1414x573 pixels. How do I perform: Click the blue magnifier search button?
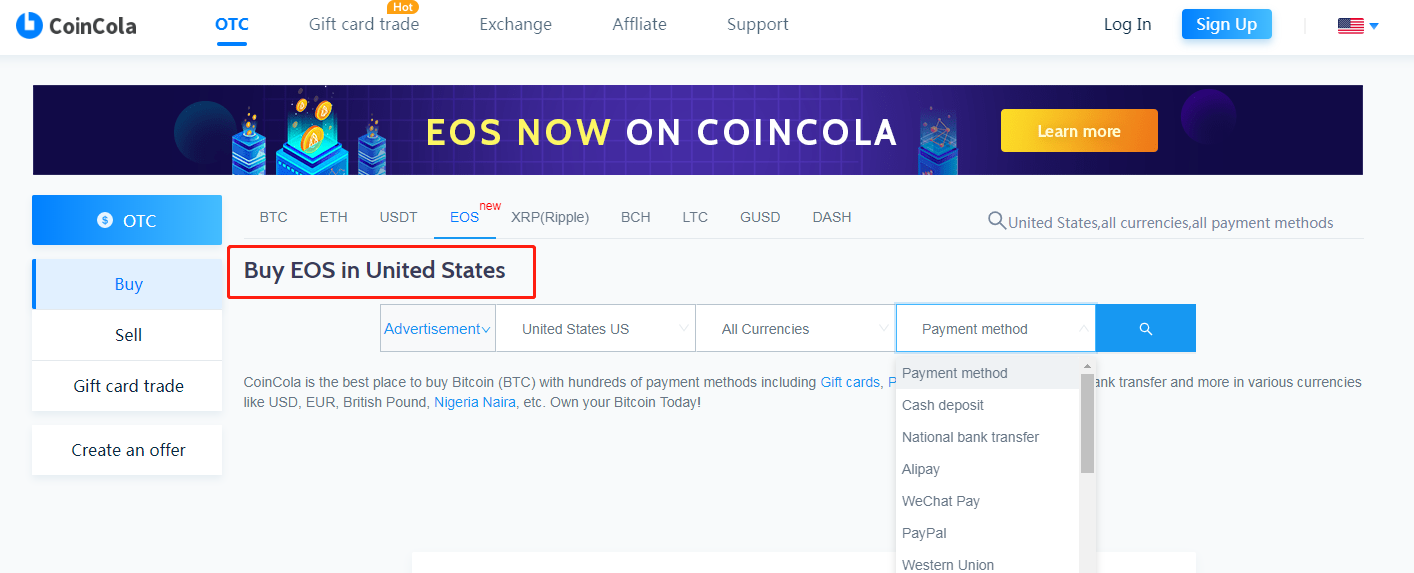click(1146, 328)
